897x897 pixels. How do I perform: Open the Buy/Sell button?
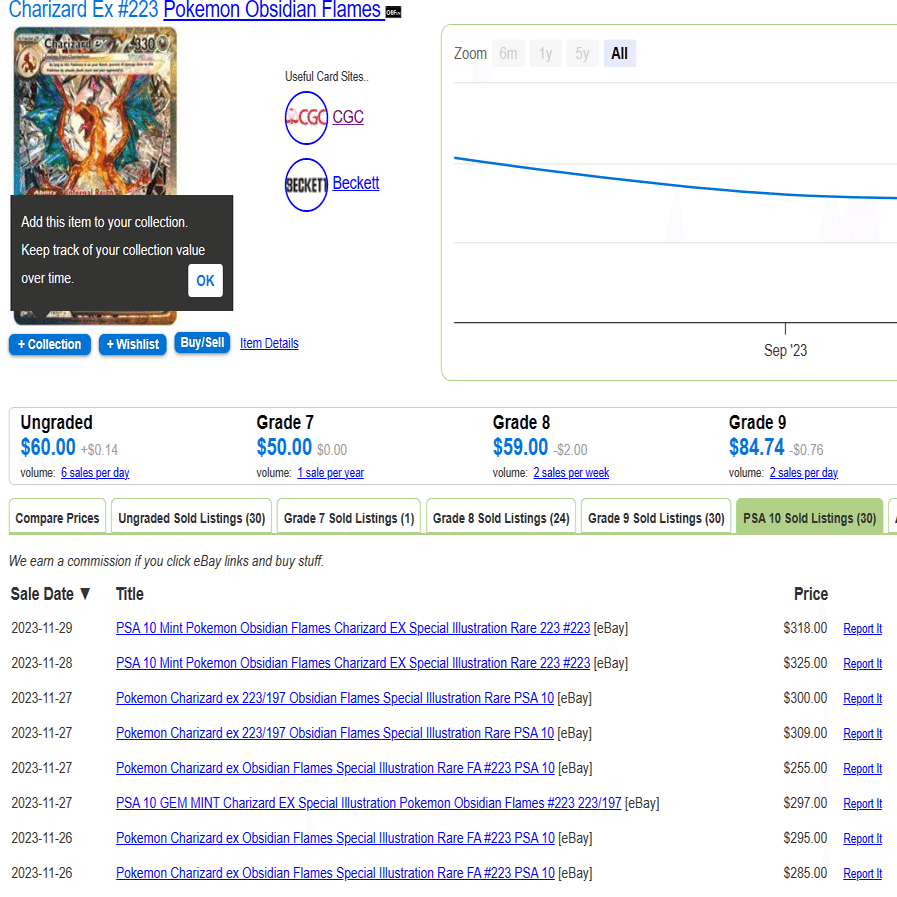tap(203, 343)
